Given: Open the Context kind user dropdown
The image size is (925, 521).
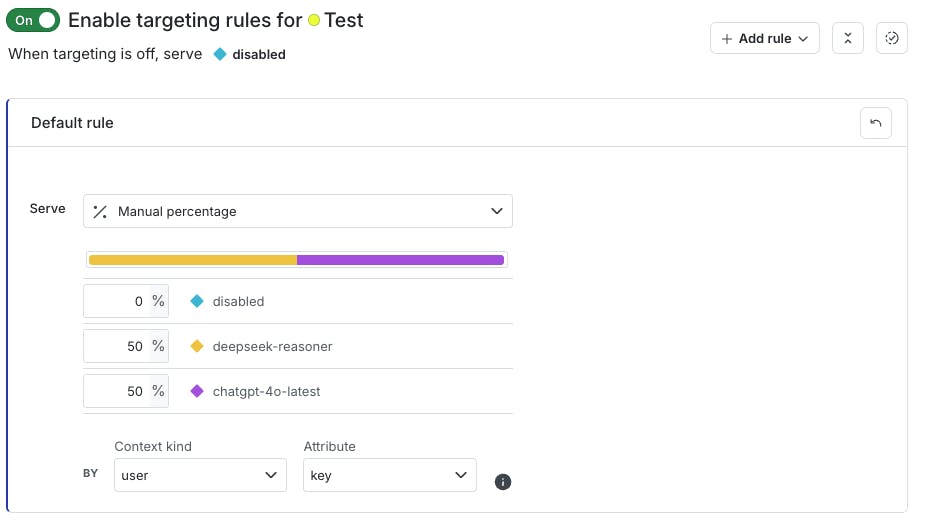Looking at the screenshot, I should coord(200,475).
